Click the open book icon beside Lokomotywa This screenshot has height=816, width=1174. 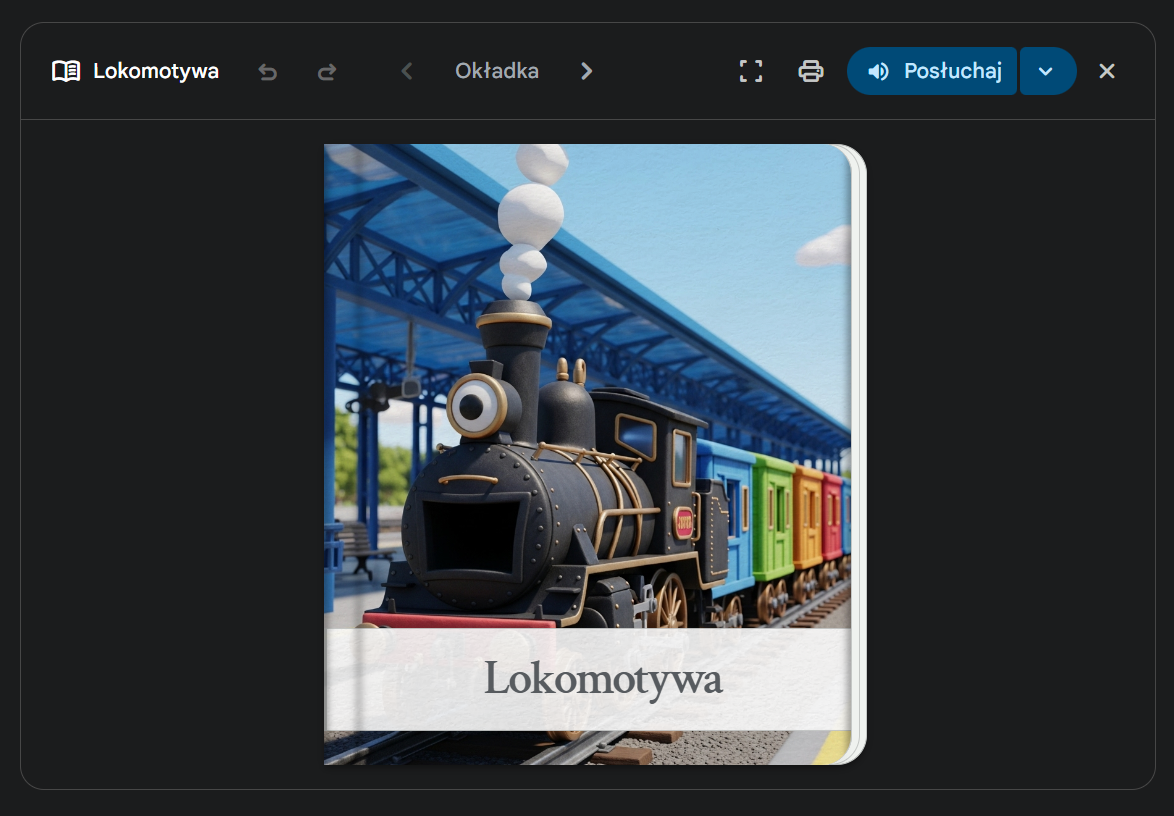66,71
